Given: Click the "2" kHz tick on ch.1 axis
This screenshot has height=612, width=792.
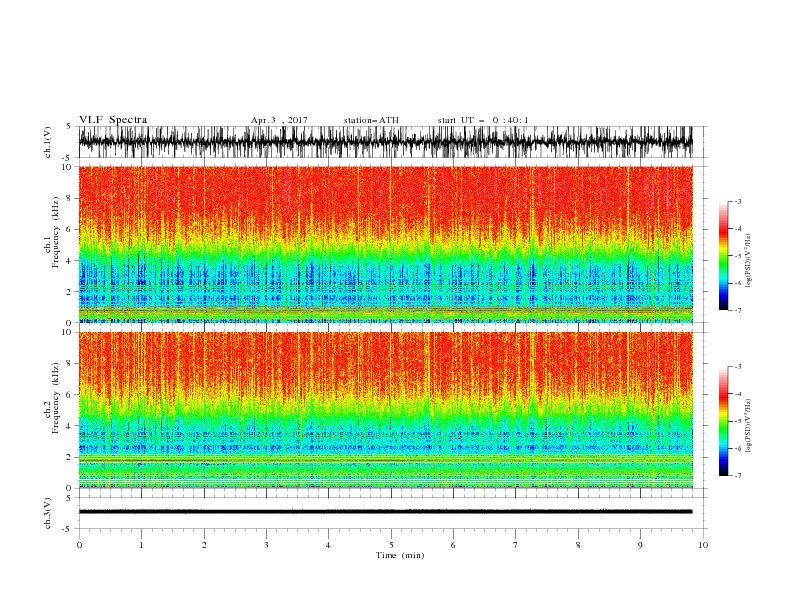Looking at the screenshot, I should tap(69, 292).
